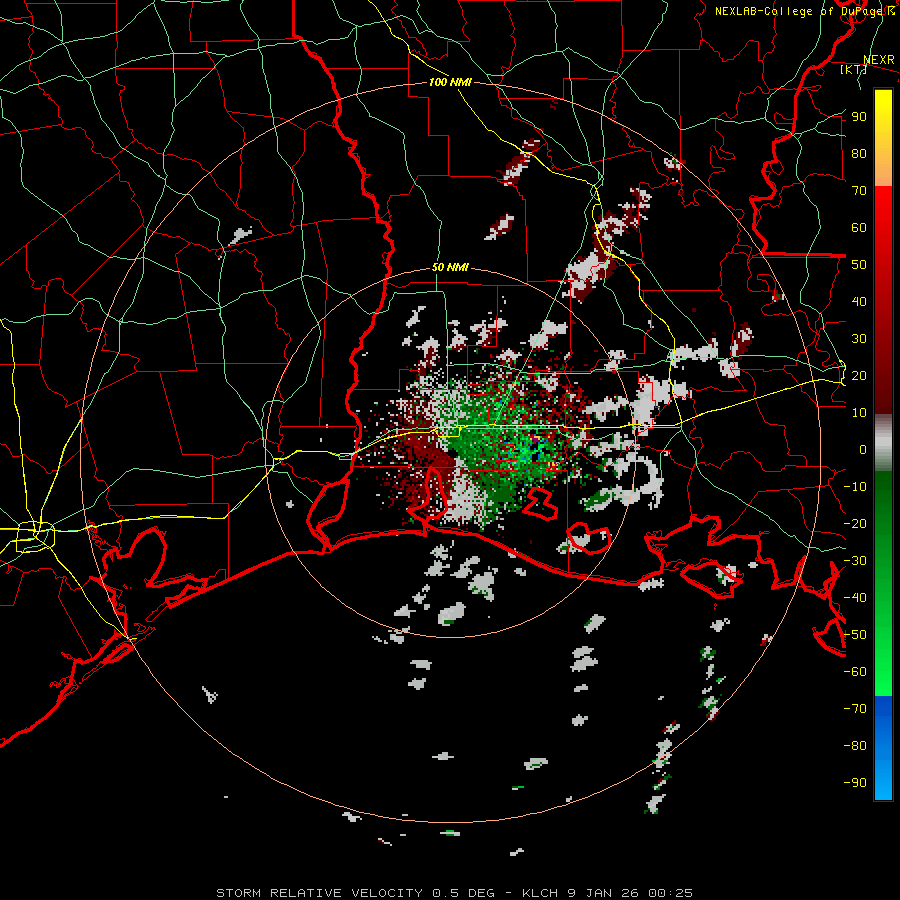
Task: Click the KLCH station identifier
Action: (x=540, y=893)
